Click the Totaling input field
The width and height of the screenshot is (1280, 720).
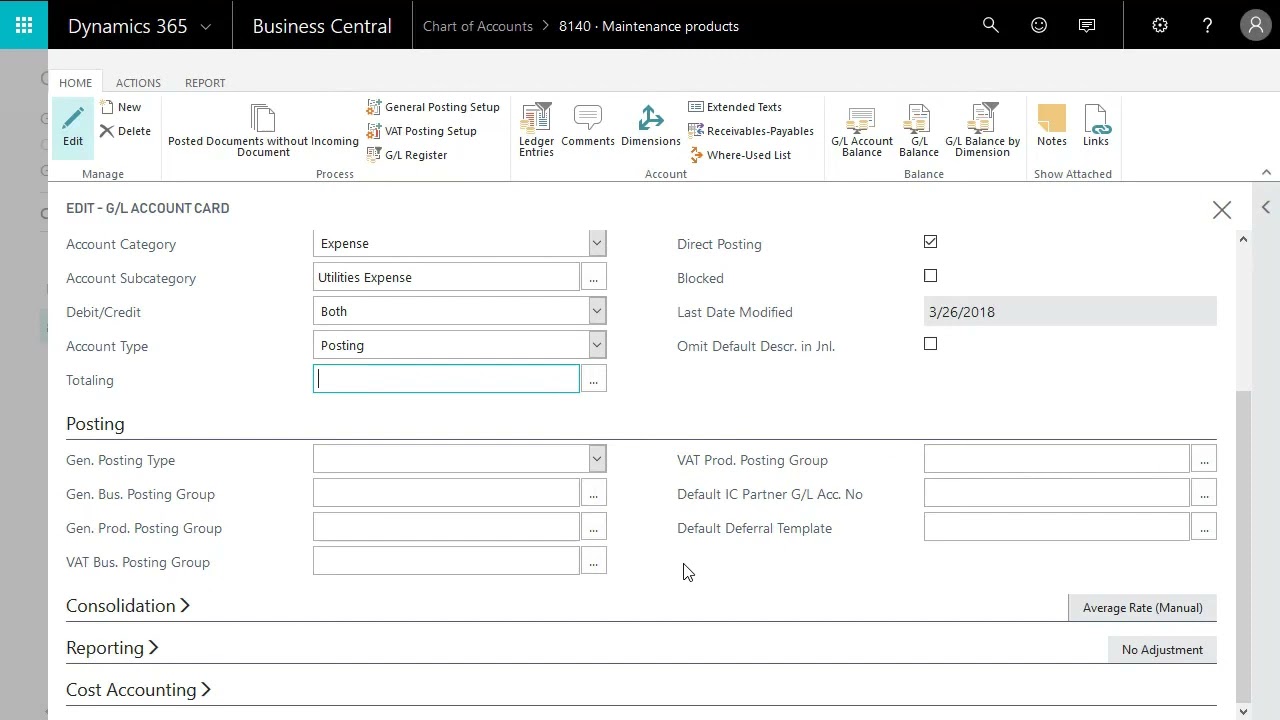[x=446, y=379]
